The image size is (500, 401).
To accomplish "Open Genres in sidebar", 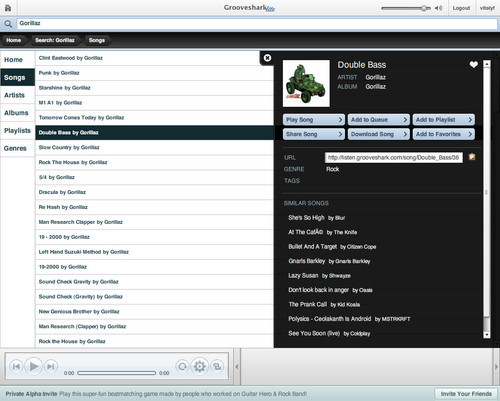I will click(x=17, y=148).
